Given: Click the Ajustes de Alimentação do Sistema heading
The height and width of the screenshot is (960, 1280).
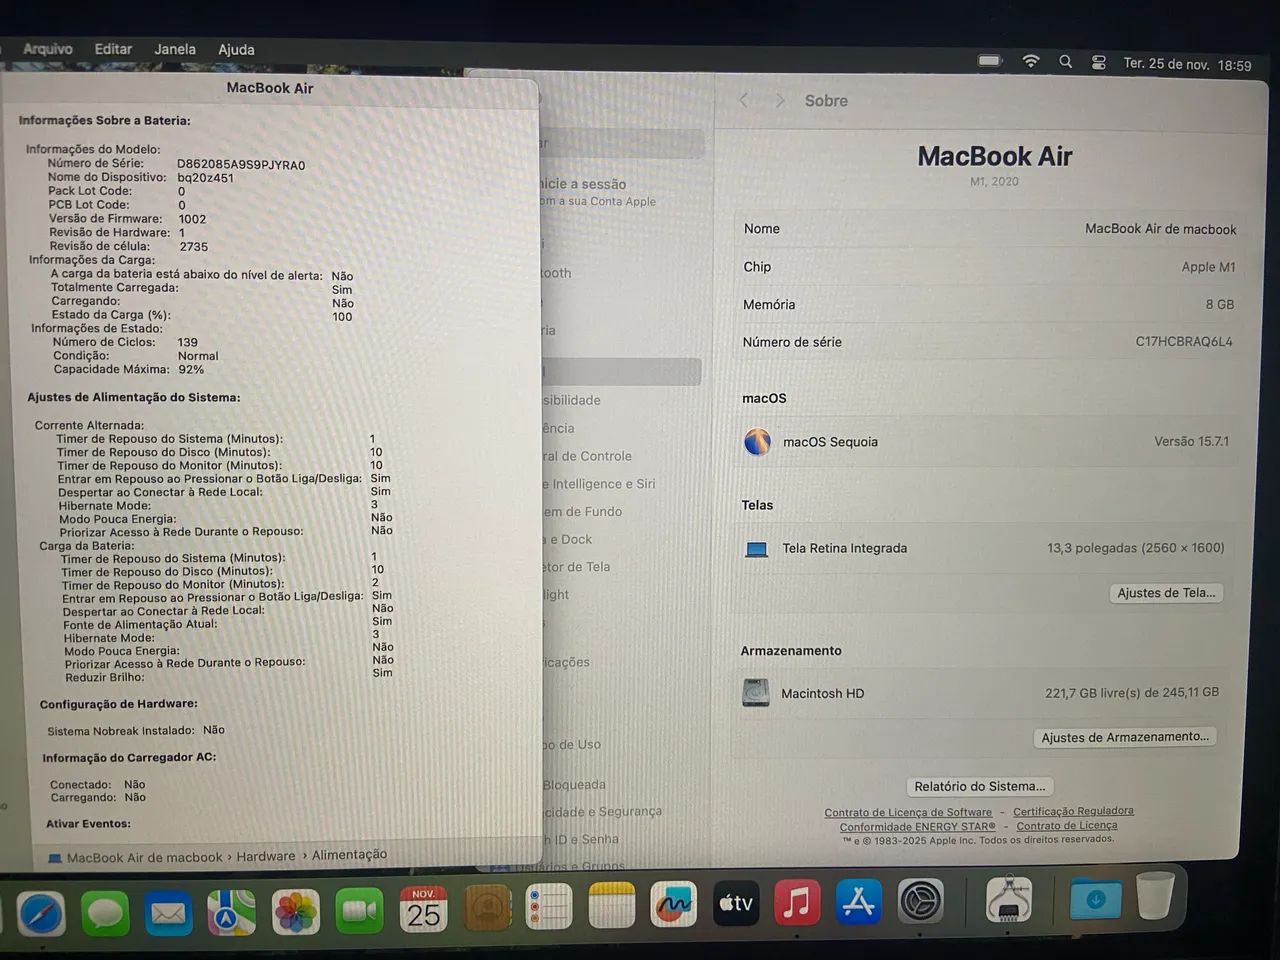Looking at the screenshot, I should click(x=134, y=397).
